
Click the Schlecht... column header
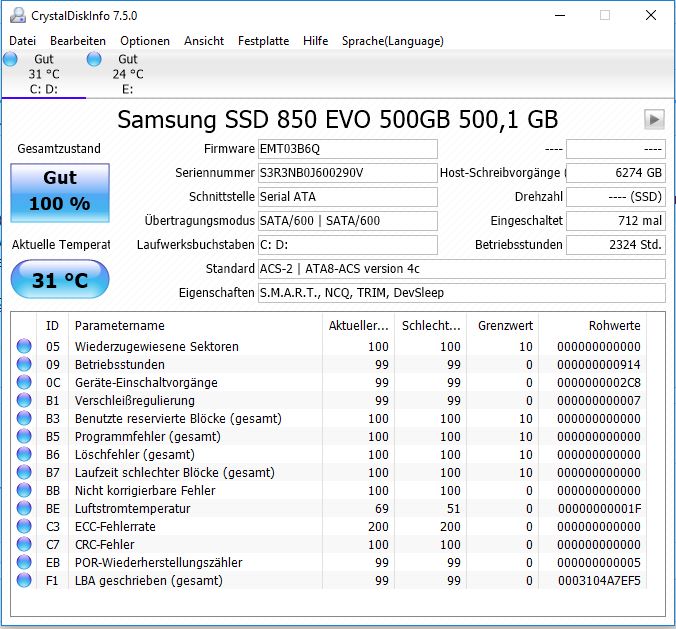pyautogui.click(x=431, y=325)
